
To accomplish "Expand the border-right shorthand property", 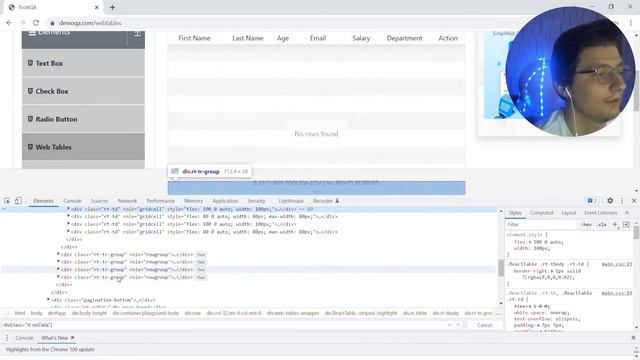I will (552, 271).
